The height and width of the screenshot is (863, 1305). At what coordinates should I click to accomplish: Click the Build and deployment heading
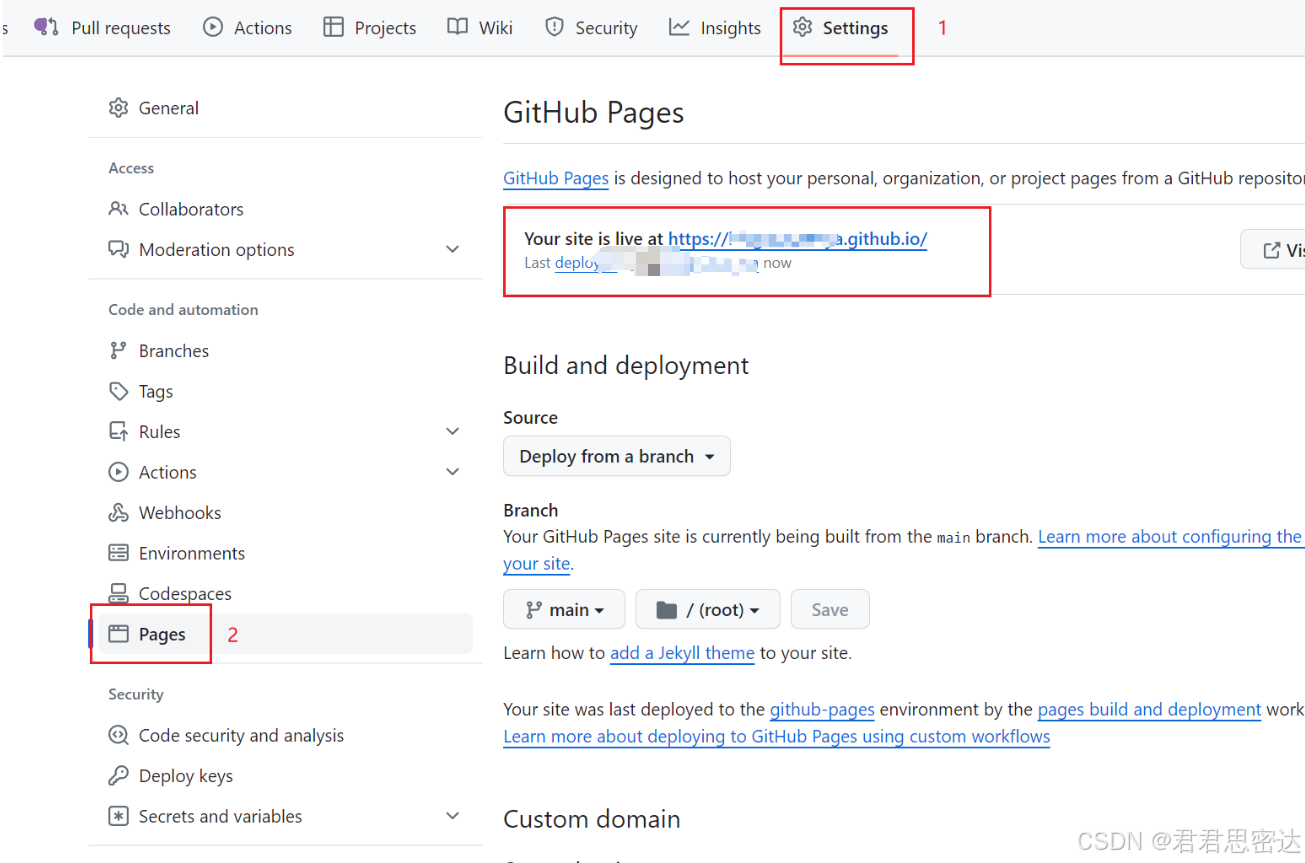[626, 365]
